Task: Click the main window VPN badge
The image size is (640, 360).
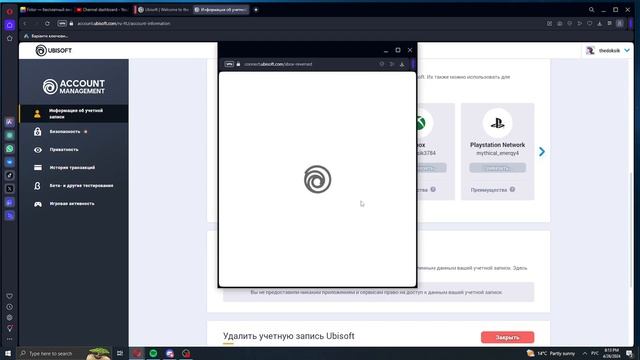Action: pos(62,24)
